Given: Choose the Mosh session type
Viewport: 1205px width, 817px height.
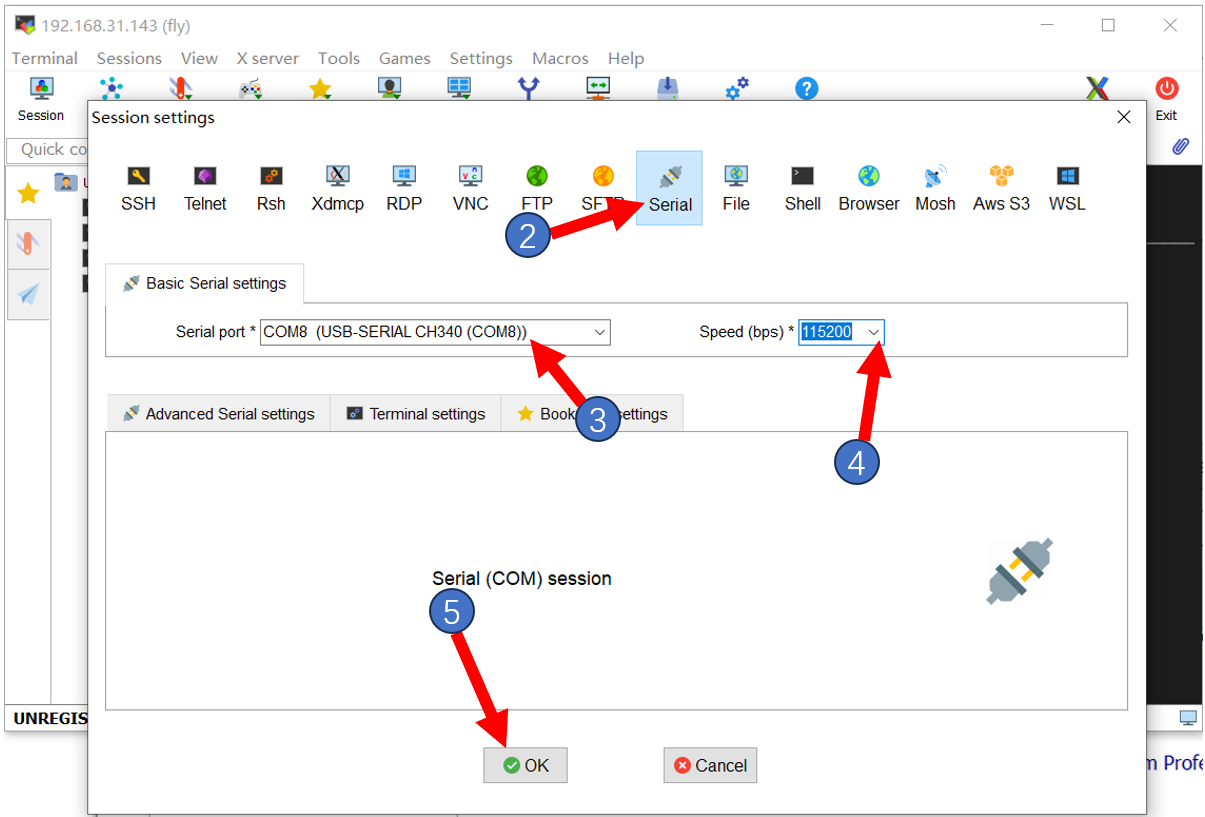Looking at the screenshot, I should tap(935, 188).
